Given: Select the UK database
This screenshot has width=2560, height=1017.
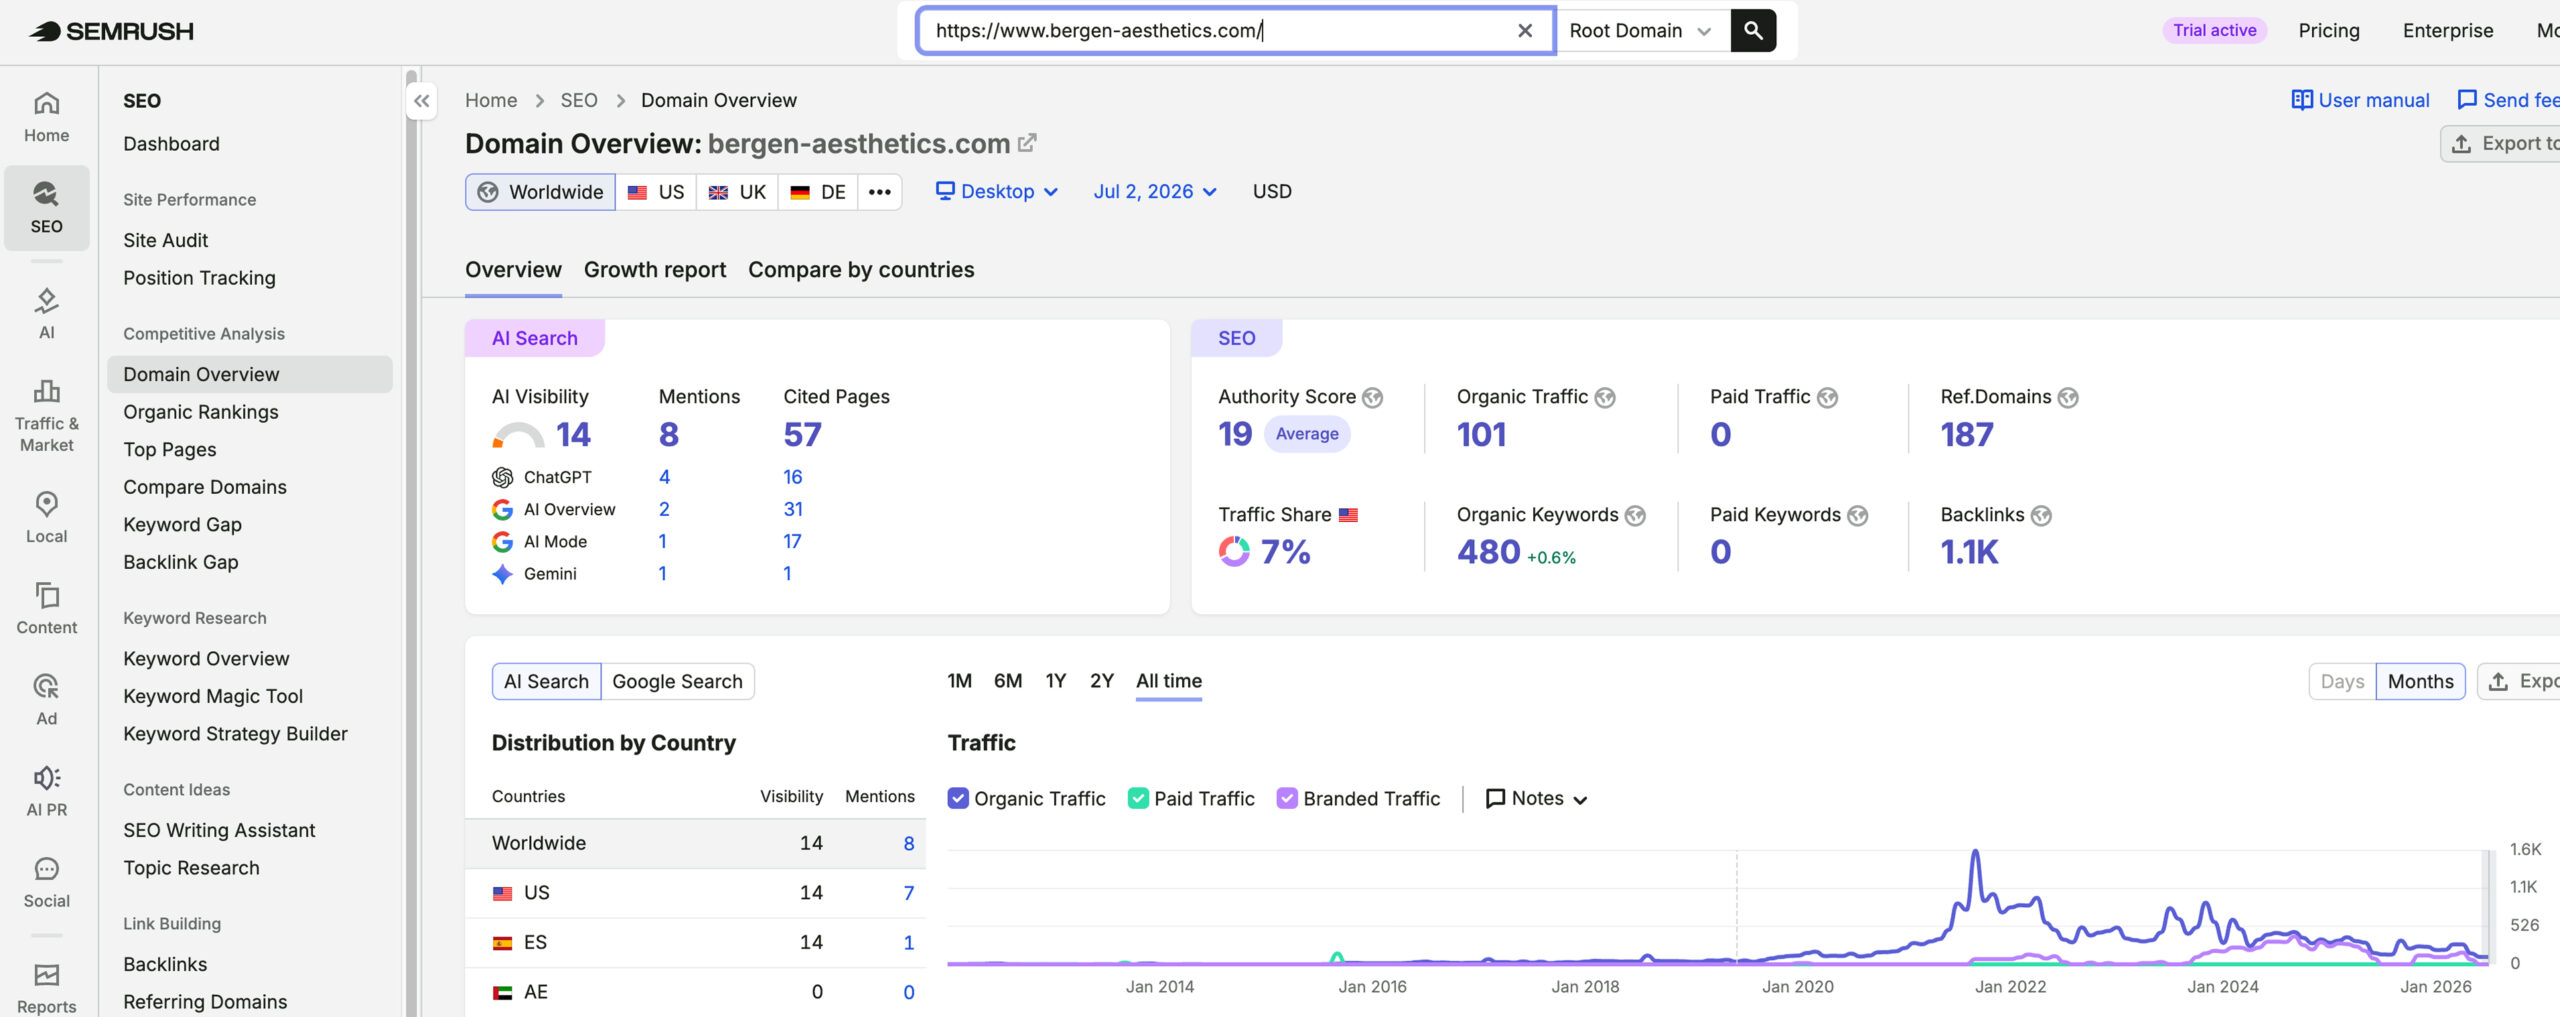Looking at the screenshot, I should tap(737, 192).
